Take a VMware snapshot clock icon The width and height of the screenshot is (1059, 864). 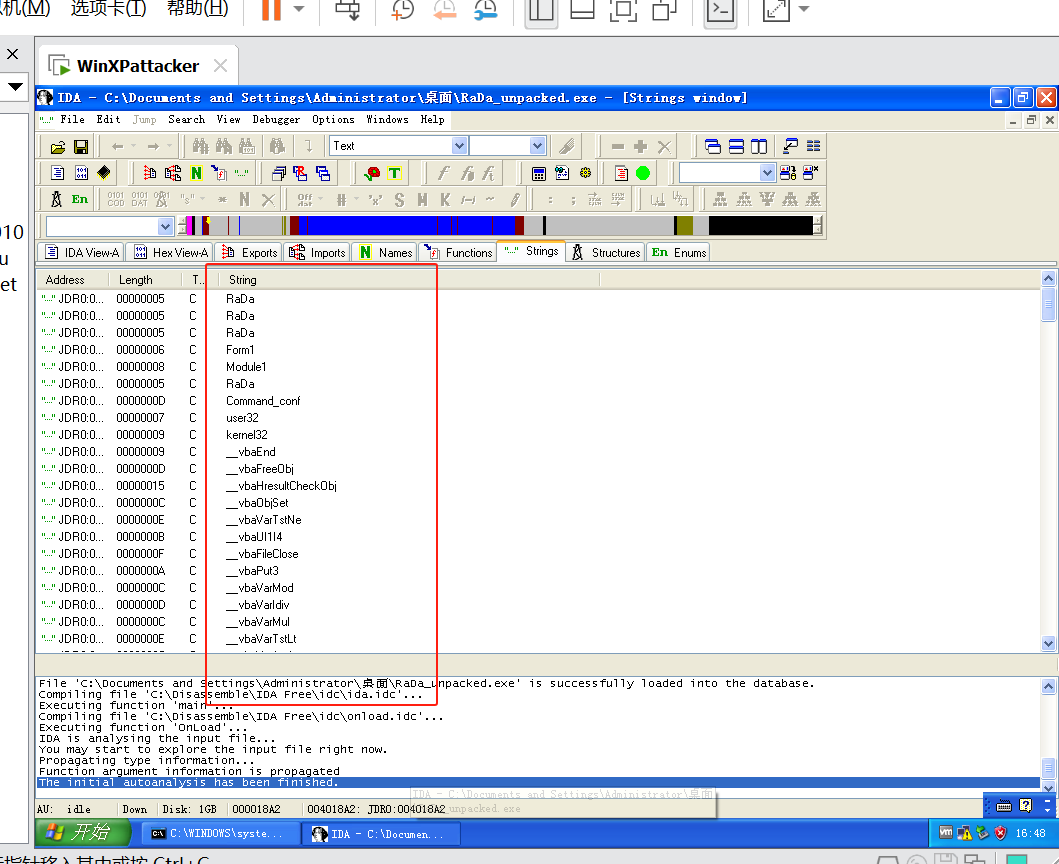(403, 9)
